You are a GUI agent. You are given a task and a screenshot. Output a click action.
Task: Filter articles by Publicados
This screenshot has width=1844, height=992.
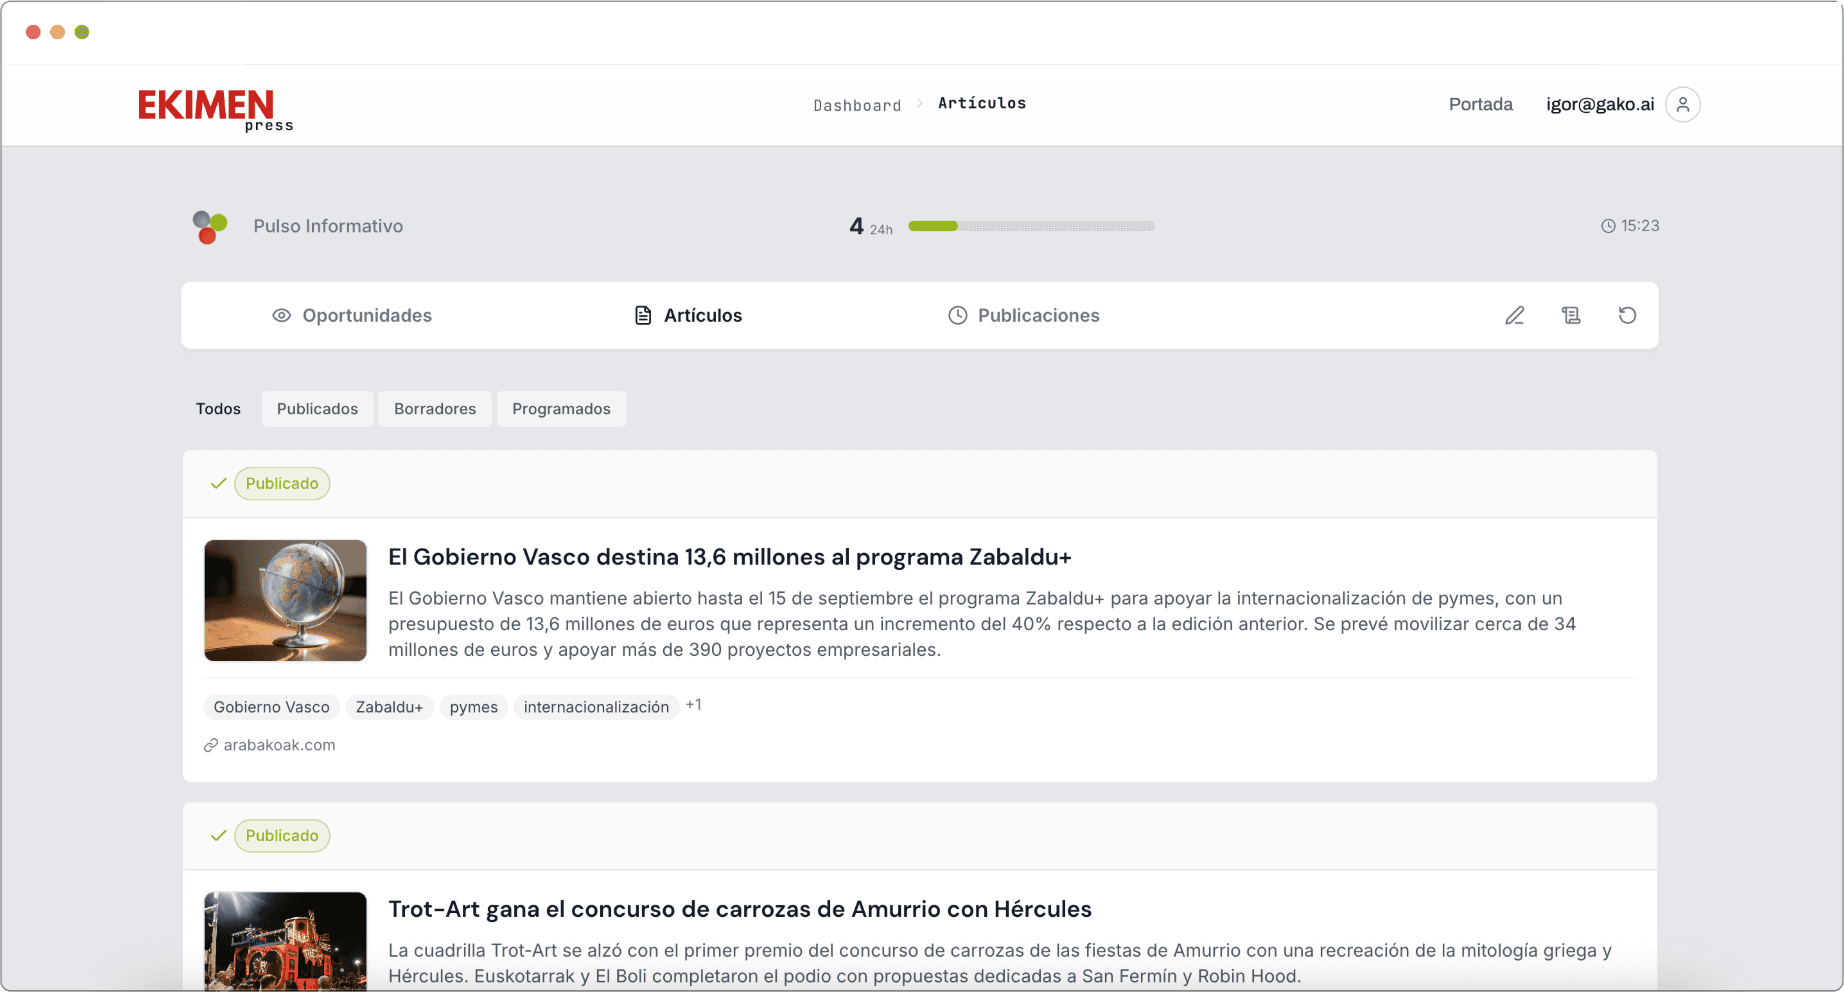coord(317,409)
